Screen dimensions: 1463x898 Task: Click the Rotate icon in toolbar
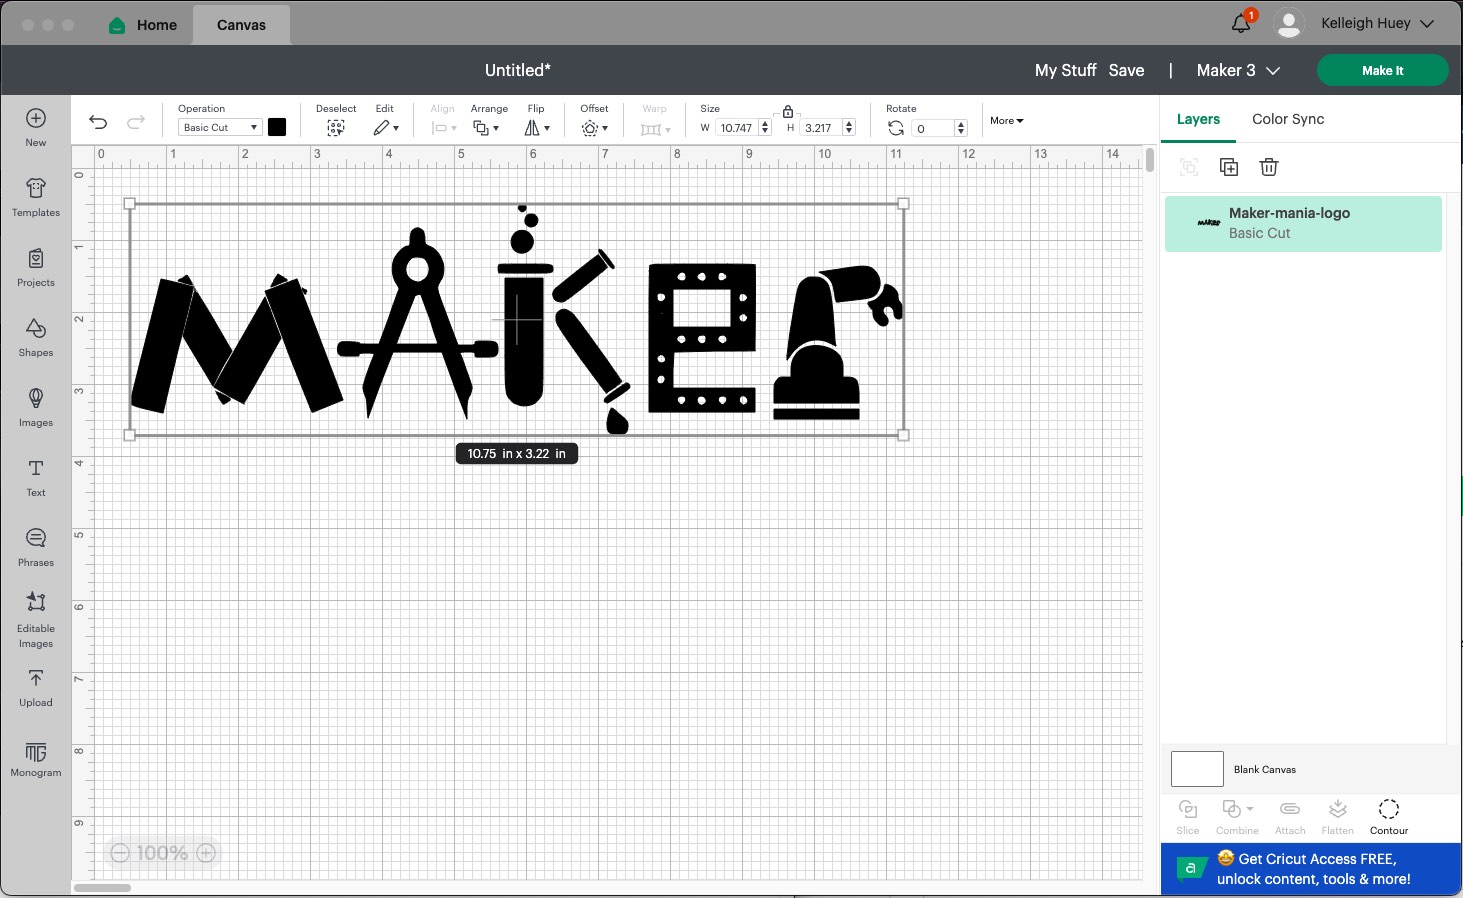[896, 128]
